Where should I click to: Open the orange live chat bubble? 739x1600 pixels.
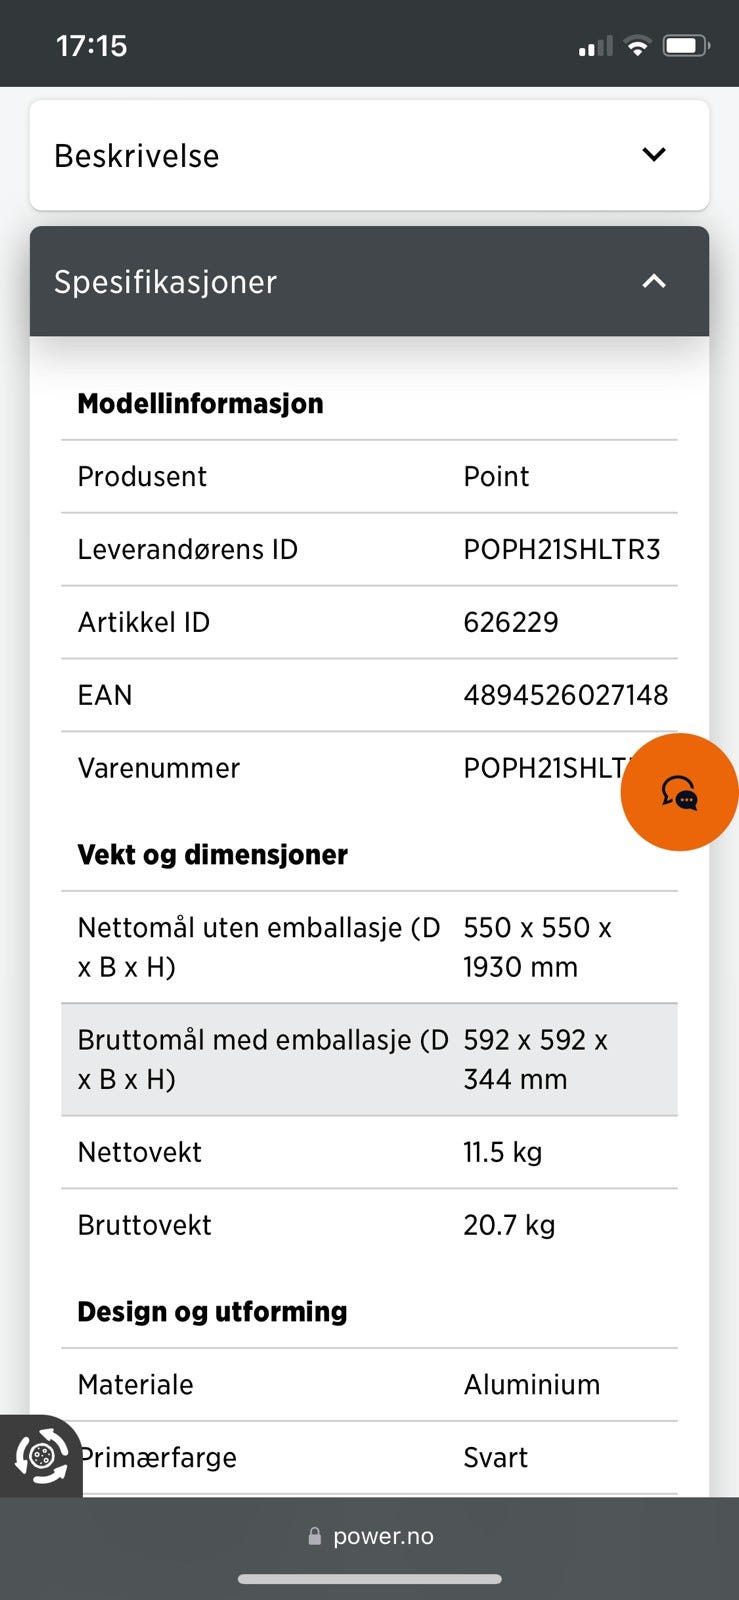(x=680, y=792)
